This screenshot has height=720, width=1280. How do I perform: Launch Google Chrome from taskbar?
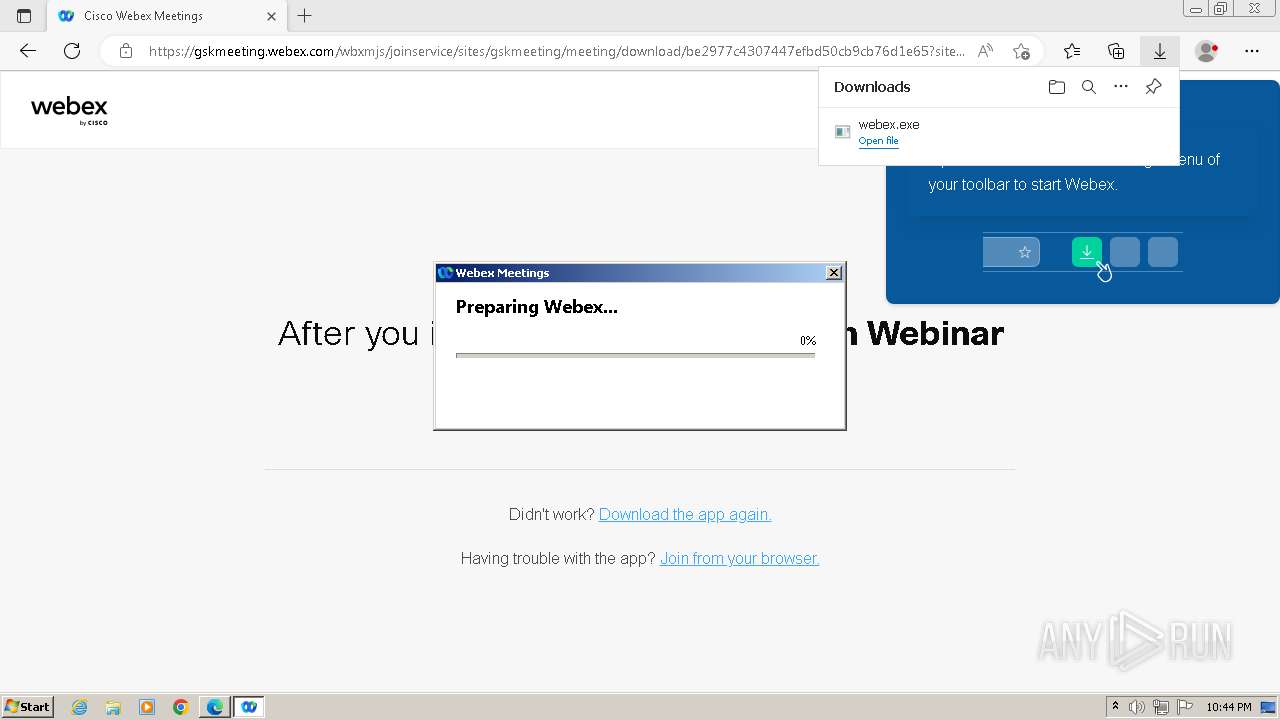click(x=181, y=707)
